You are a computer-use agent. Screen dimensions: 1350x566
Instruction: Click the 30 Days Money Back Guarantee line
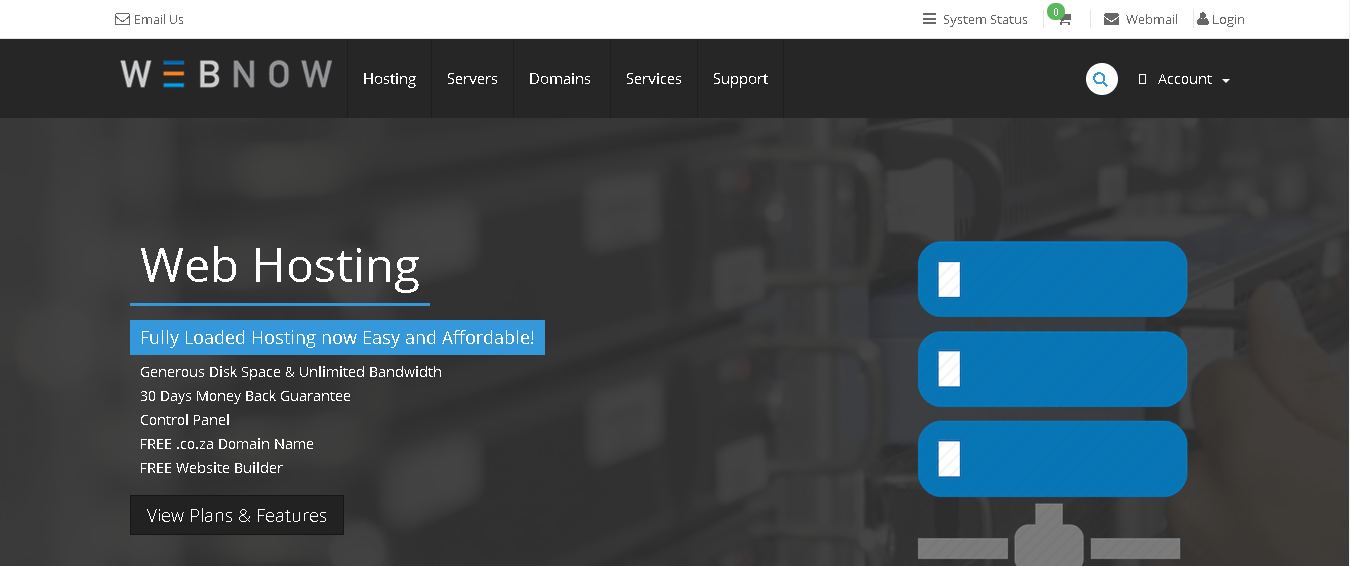coord(245,396)
